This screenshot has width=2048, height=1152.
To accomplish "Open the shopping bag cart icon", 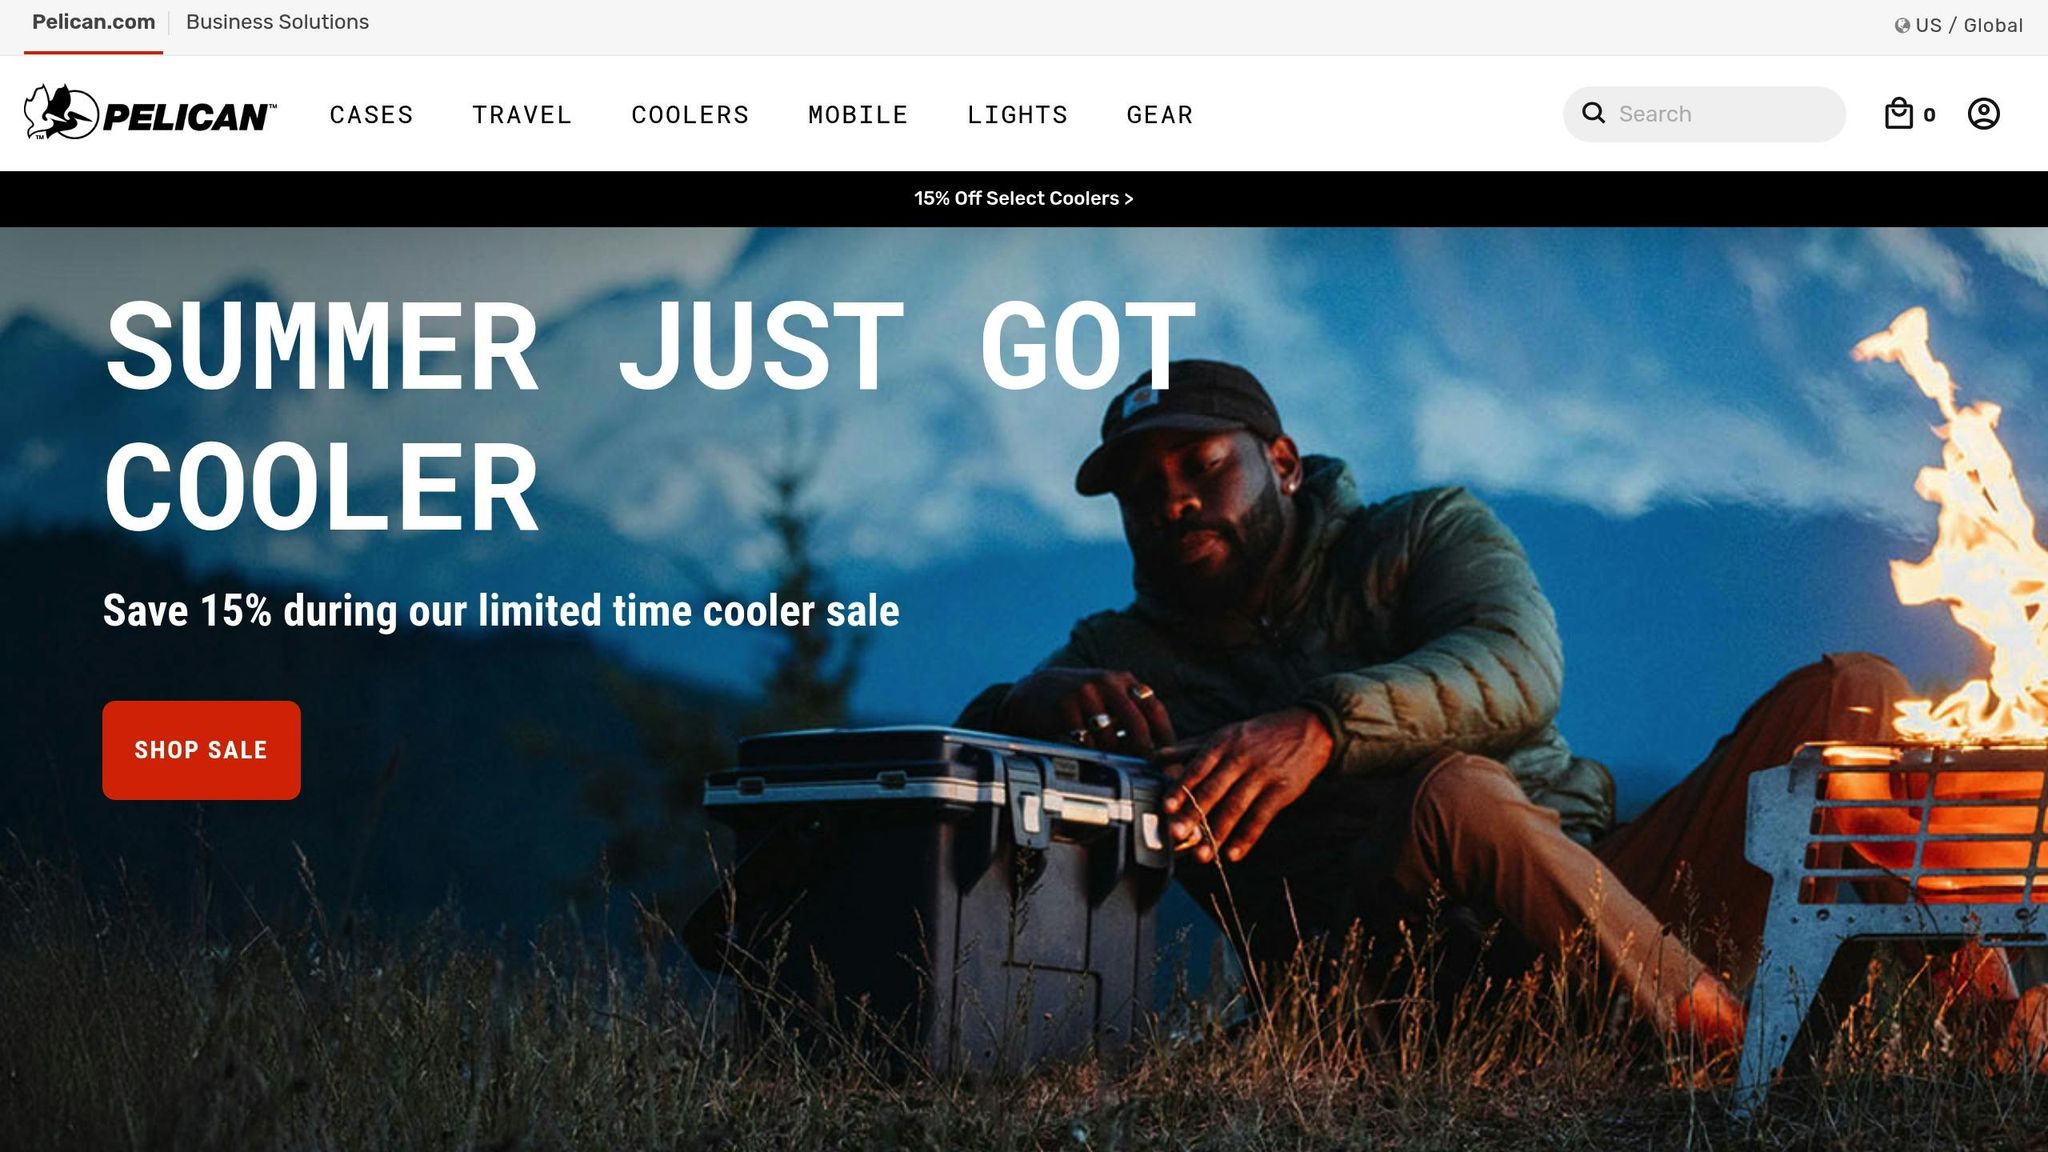I will [x=1898, y=113].
